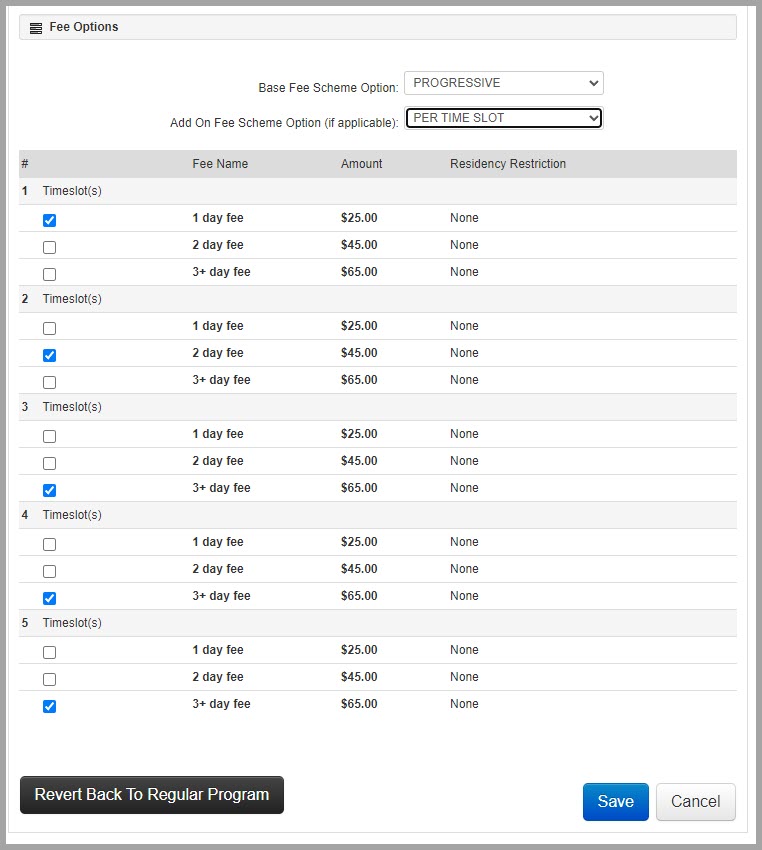Viewport: 762px width, 850px height.
Task: Click the Fee Options panel header
Action: pyautogui.click(x=378, y=27)
